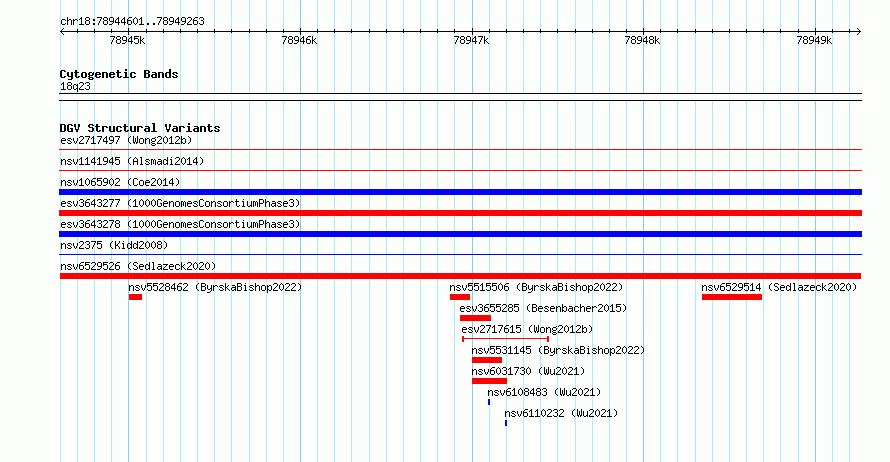Click the nsv1065902 (Coe2014) label
Image resolution: width=890 pixels, height=462 pixels.
[120, 182]
